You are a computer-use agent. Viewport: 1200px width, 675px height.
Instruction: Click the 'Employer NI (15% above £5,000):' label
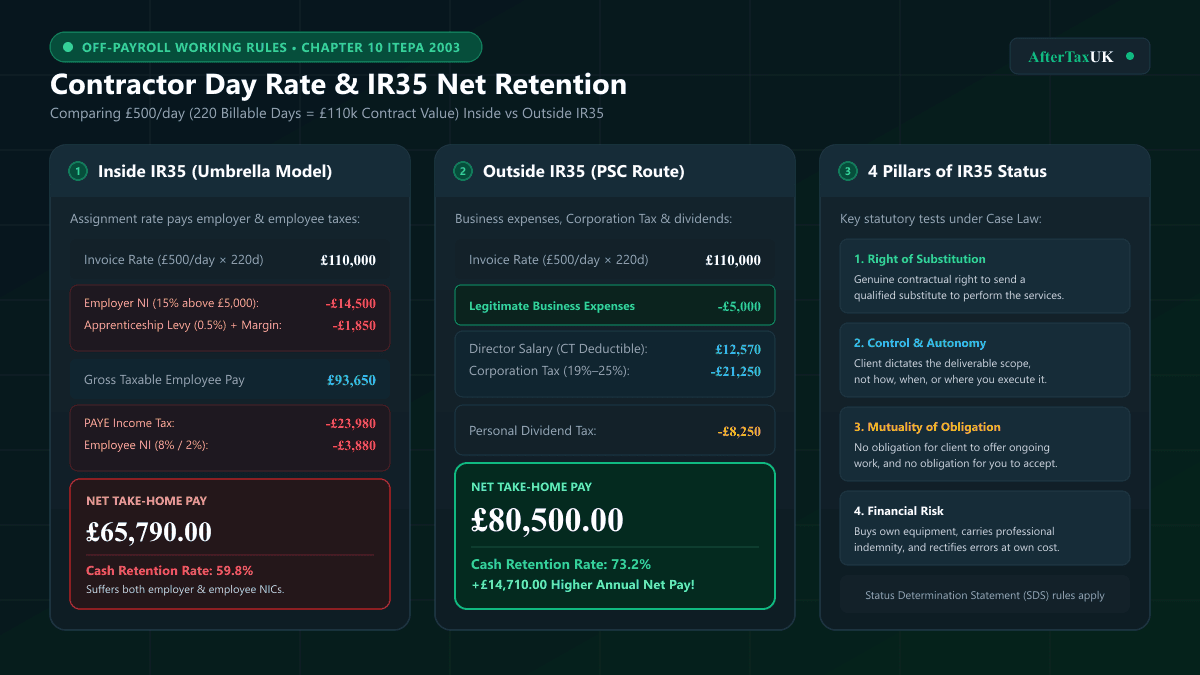pos(171,303)
